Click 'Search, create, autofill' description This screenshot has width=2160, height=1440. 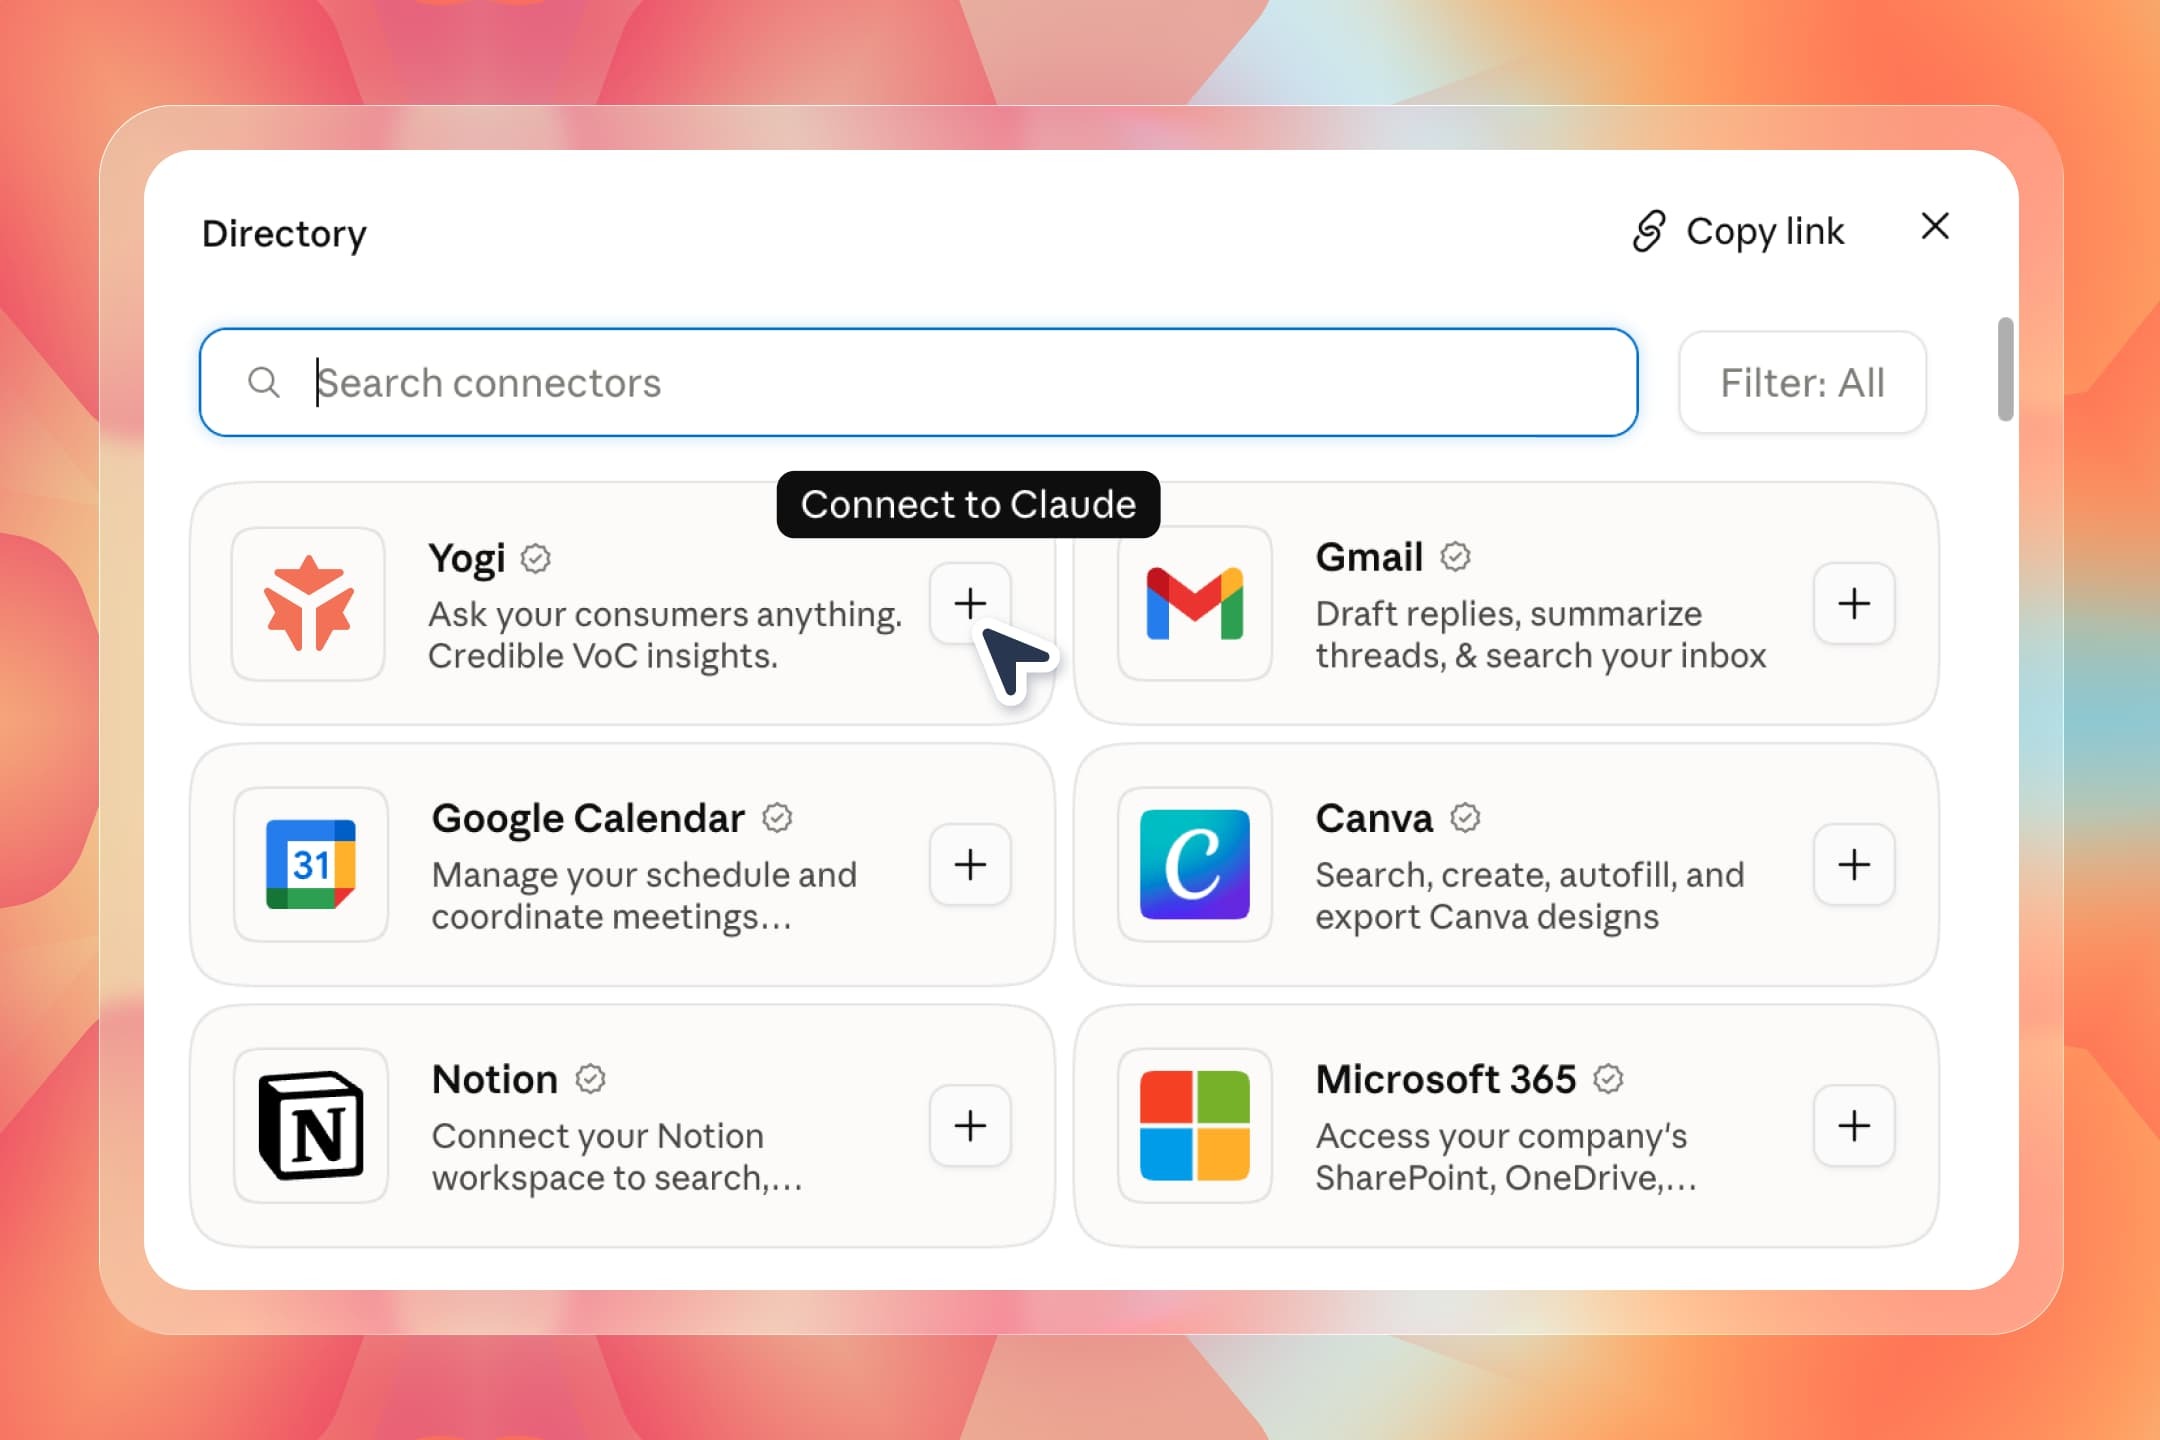point(1530,896)
